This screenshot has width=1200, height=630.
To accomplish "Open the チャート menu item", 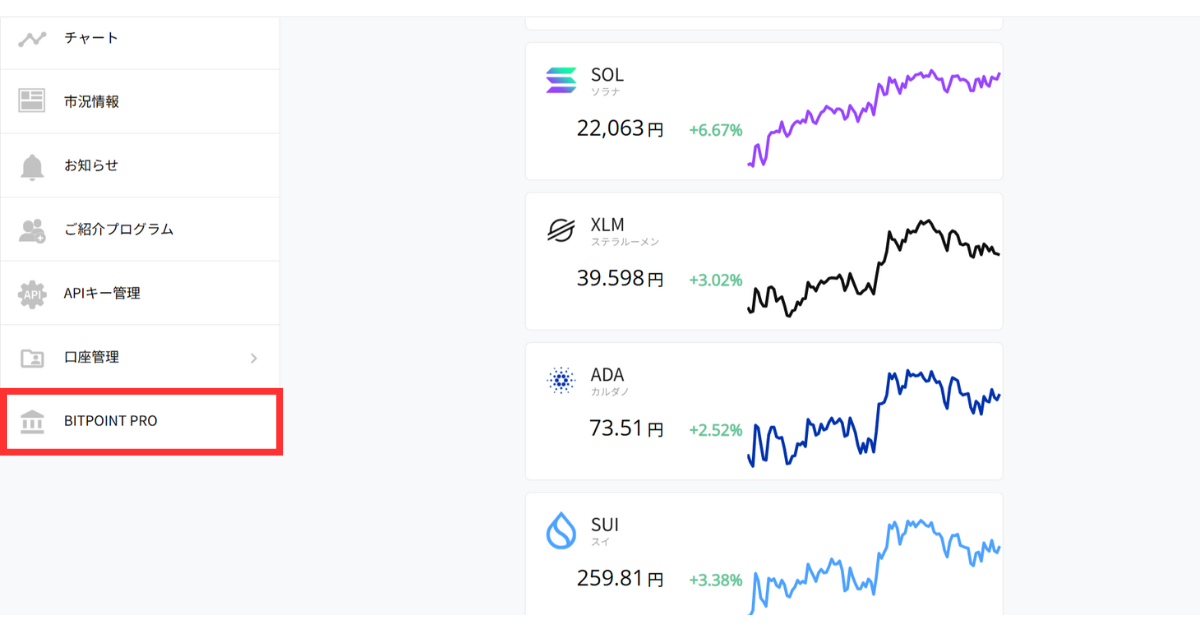I will 91,38.
